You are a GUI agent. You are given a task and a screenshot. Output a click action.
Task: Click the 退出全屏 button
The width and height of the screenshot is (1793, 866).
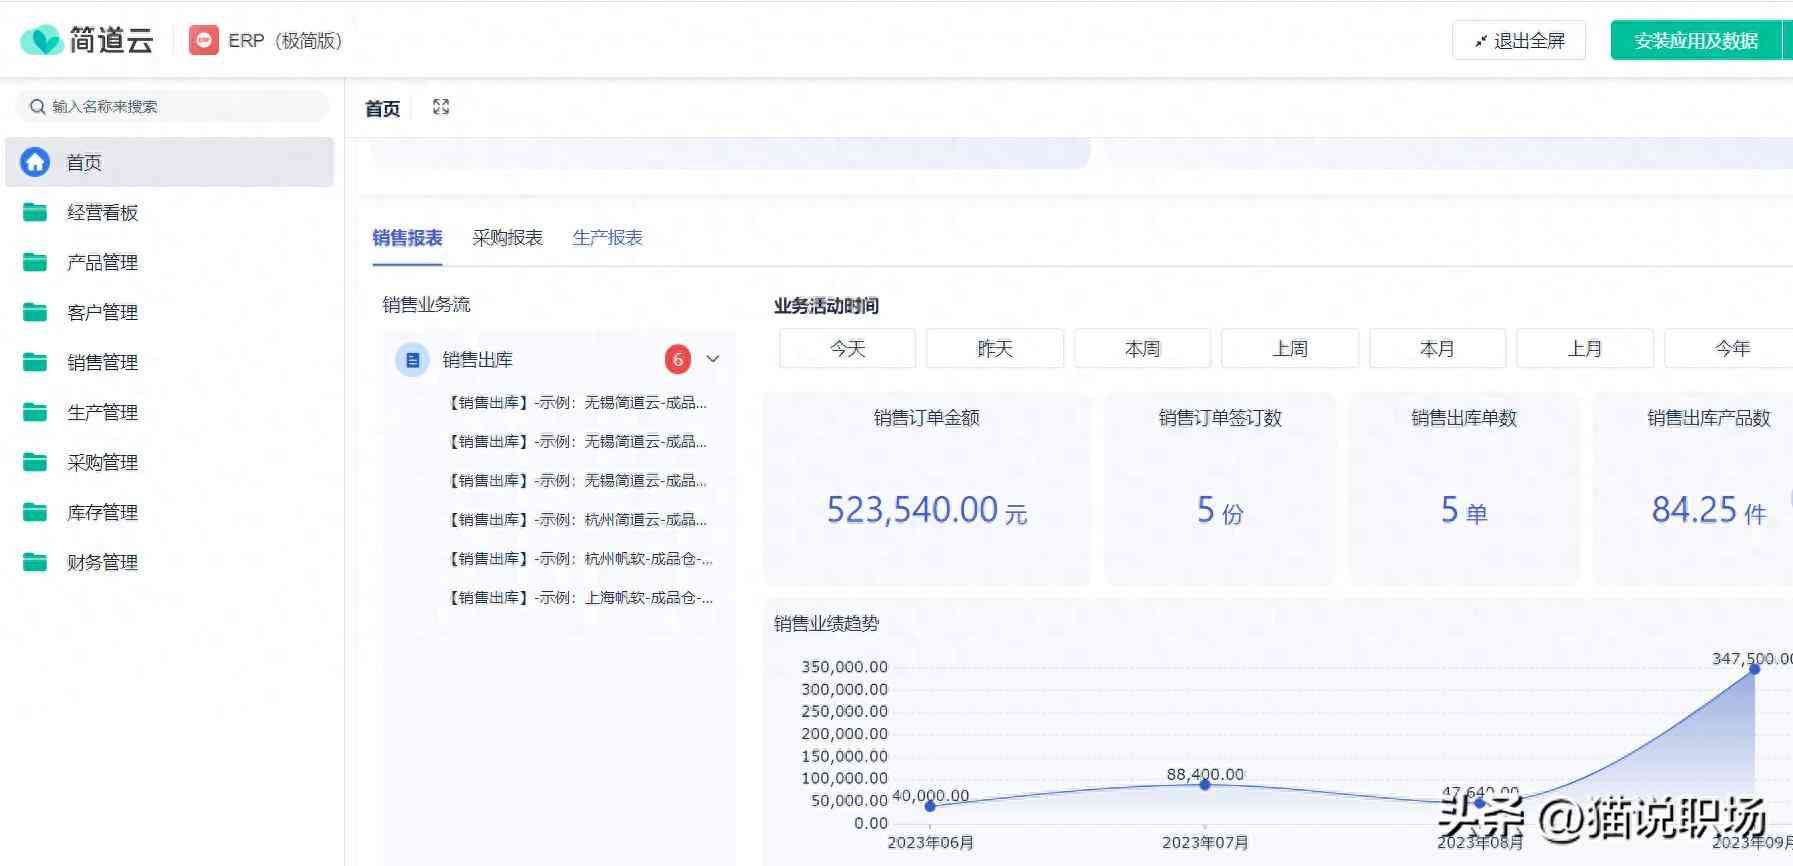1519,41
